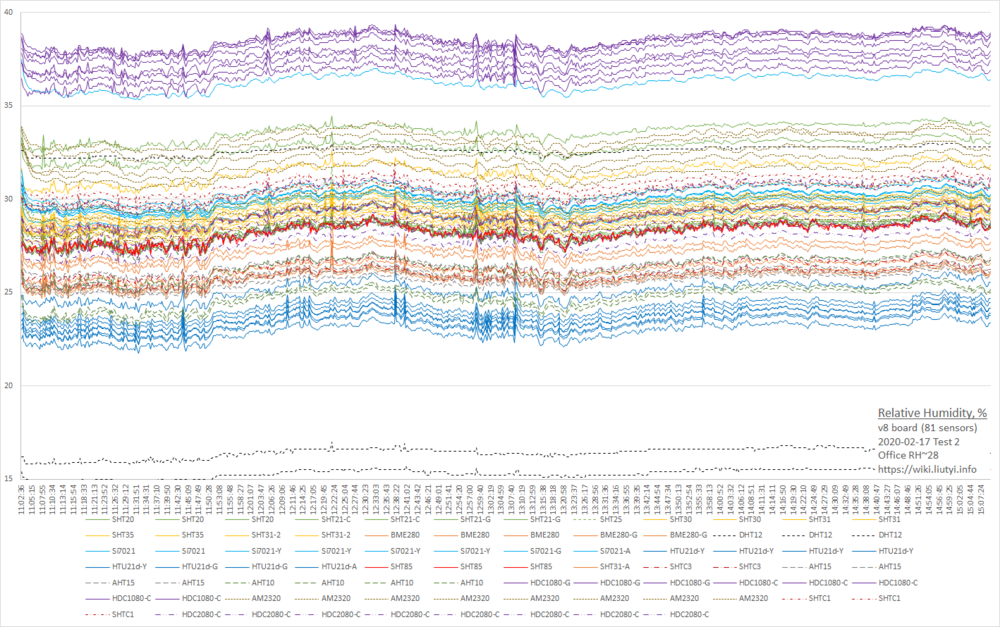Click x-axis time label 12:01:07
1000x627 pixels.
pyautogui.click(x=249, y=499)
